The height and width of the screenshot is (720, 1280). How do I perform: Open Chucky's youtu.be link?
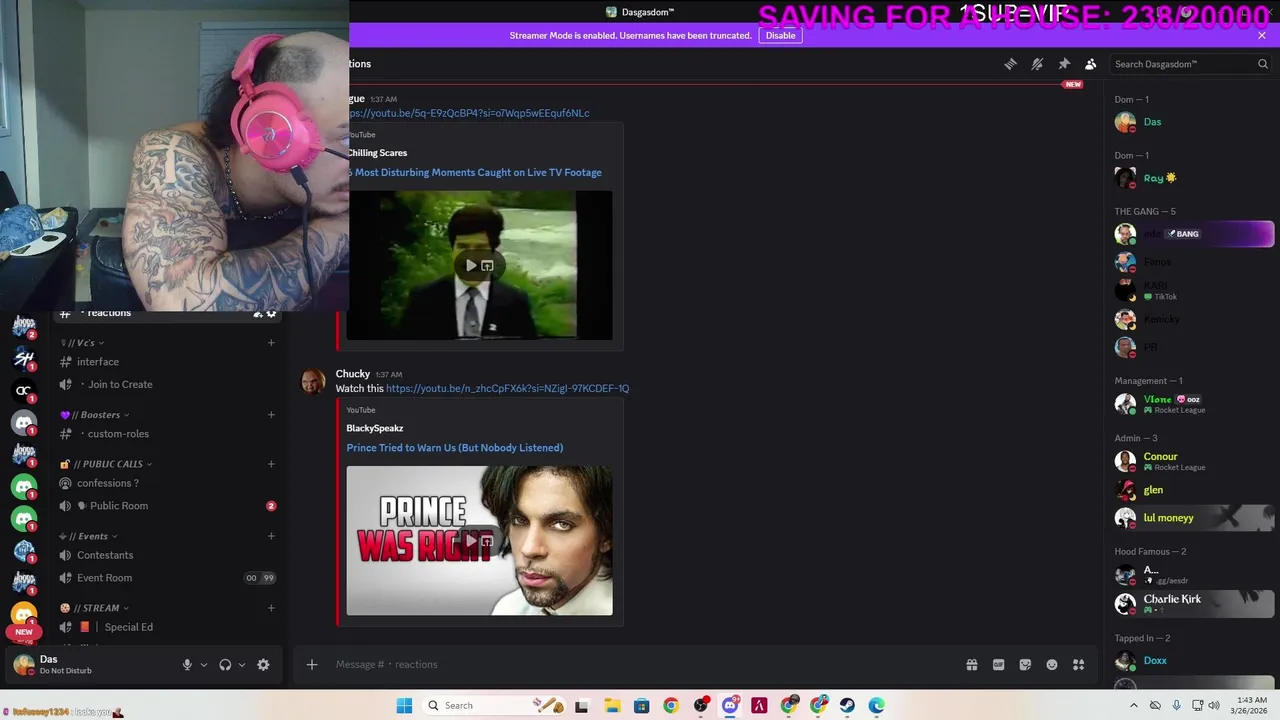click(507, 388)
